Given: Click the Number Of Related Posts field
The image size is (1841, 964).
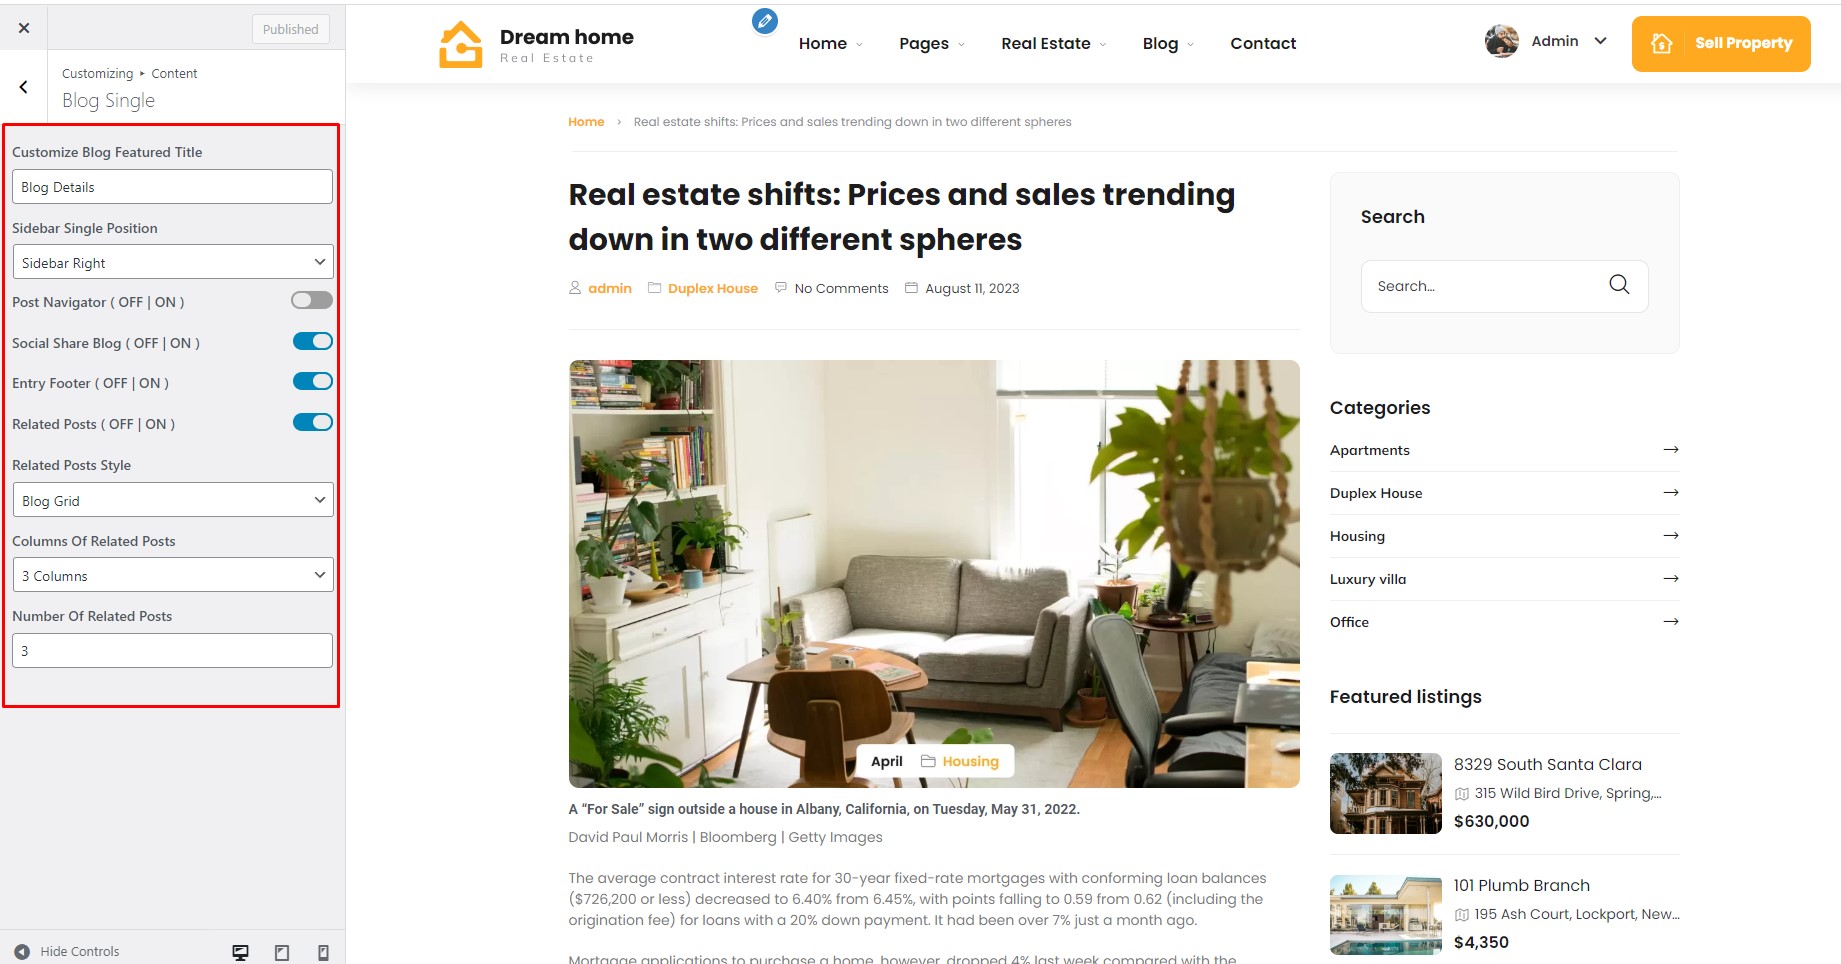Looking at the screenshot, I should coord(173,650).
